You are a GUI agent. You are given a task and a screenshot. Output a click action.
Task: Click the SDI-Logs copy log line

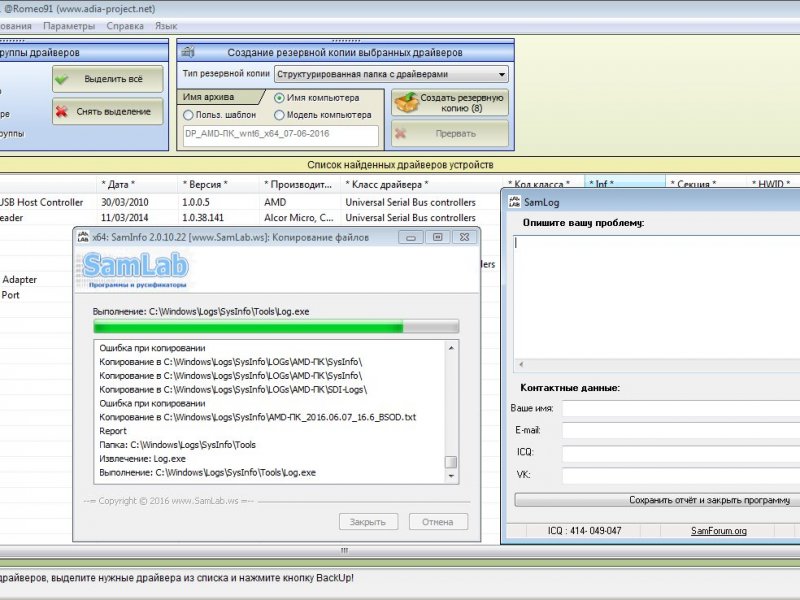[233, 390]
